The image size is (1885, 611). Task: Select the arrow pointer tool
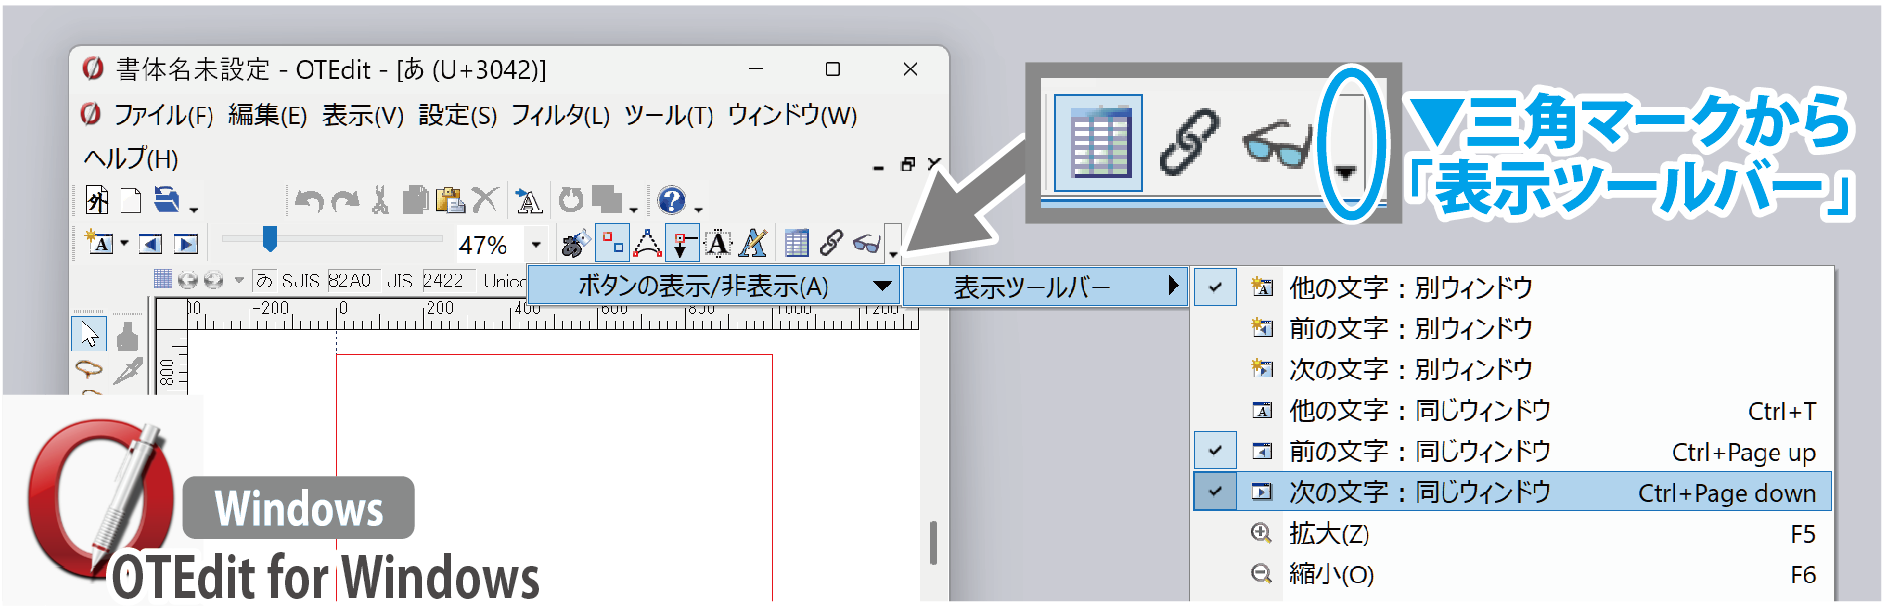click(89, 334)
